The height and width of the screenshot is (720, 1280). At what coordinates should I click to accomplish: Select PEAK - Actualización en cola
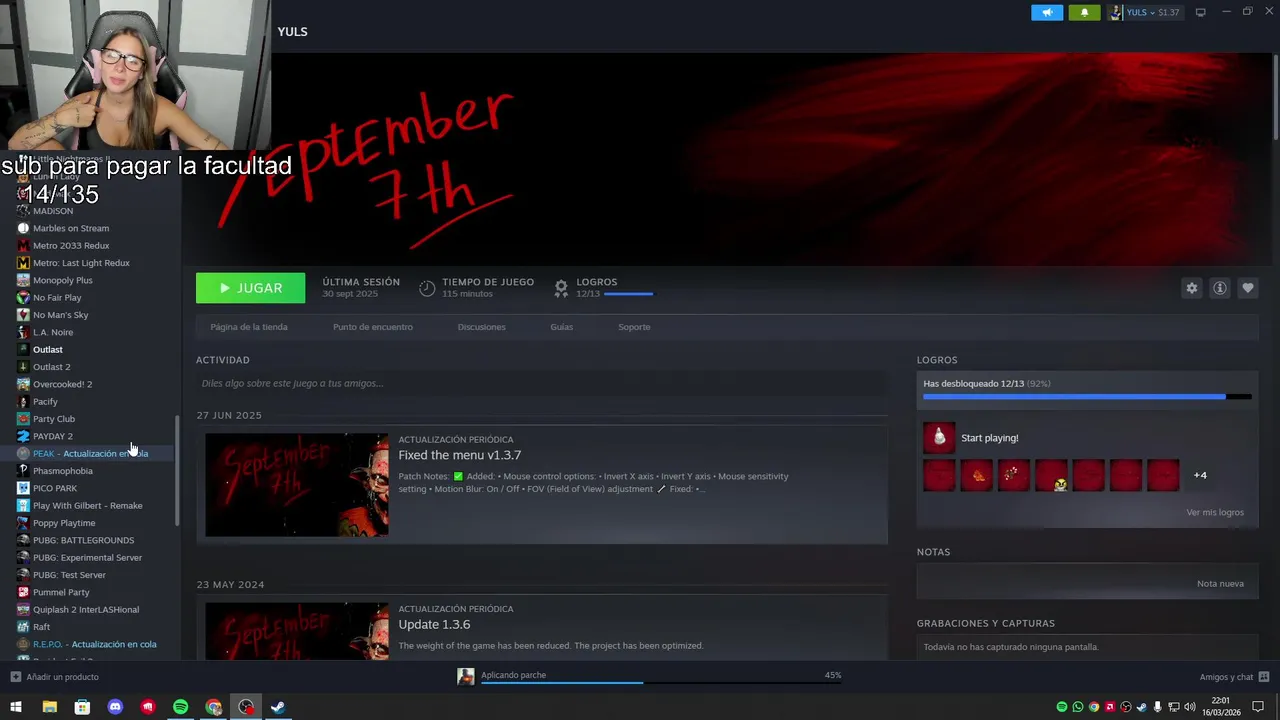tap(90, 453)
